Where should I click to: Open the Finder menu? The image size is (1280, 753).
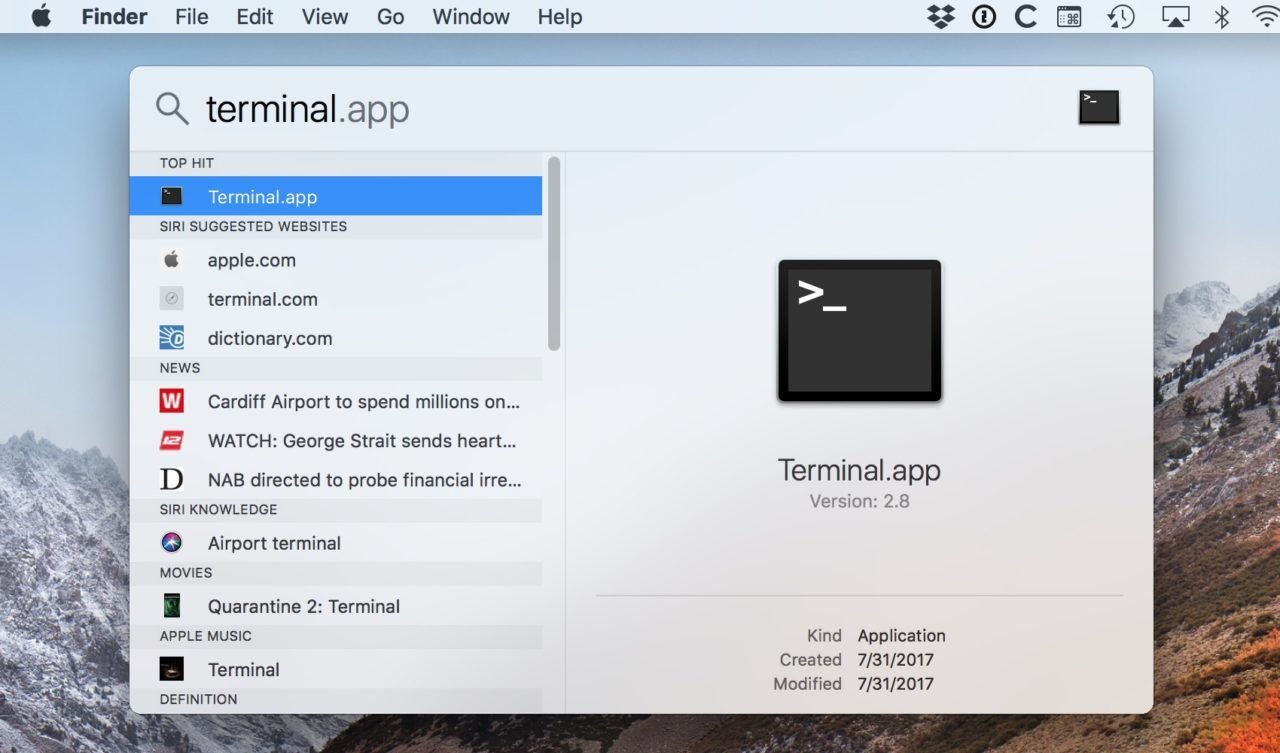coord(114,17)
